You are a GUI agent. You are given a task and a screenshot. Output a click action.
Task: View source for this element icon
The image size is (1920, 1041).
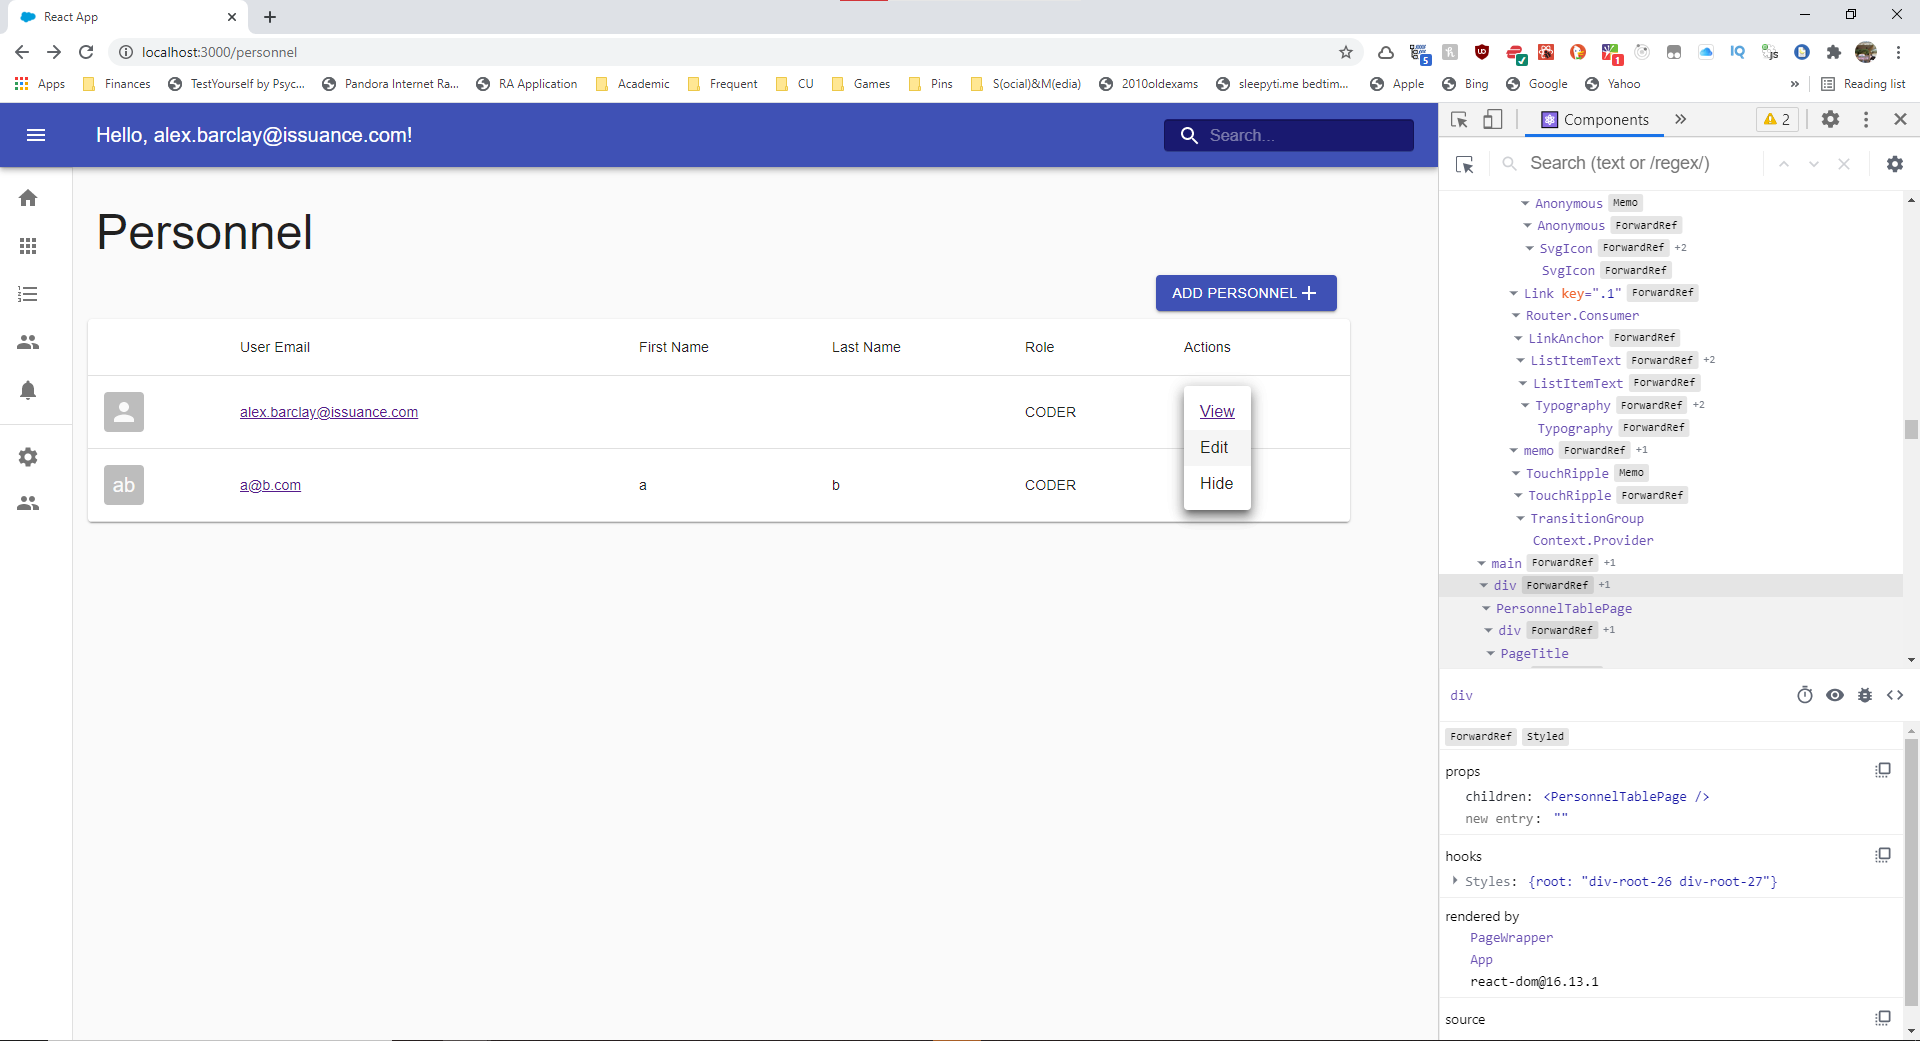(x=1895, y=695)
